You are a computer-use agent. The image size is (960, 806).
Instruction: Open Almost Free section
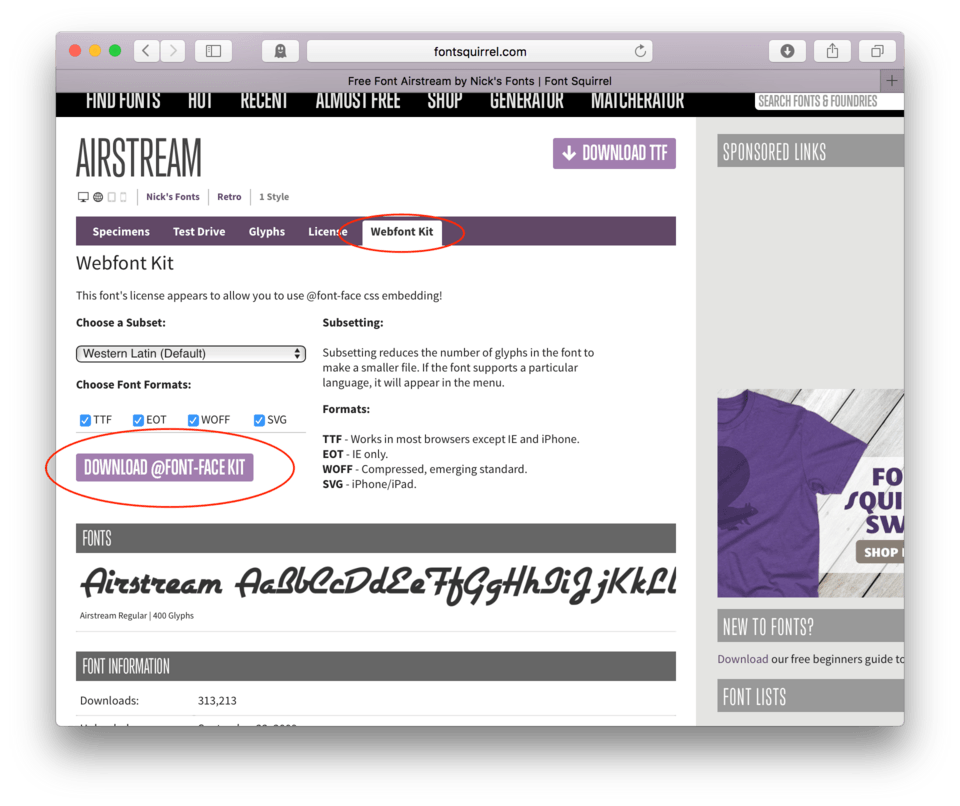coord(358,101)
